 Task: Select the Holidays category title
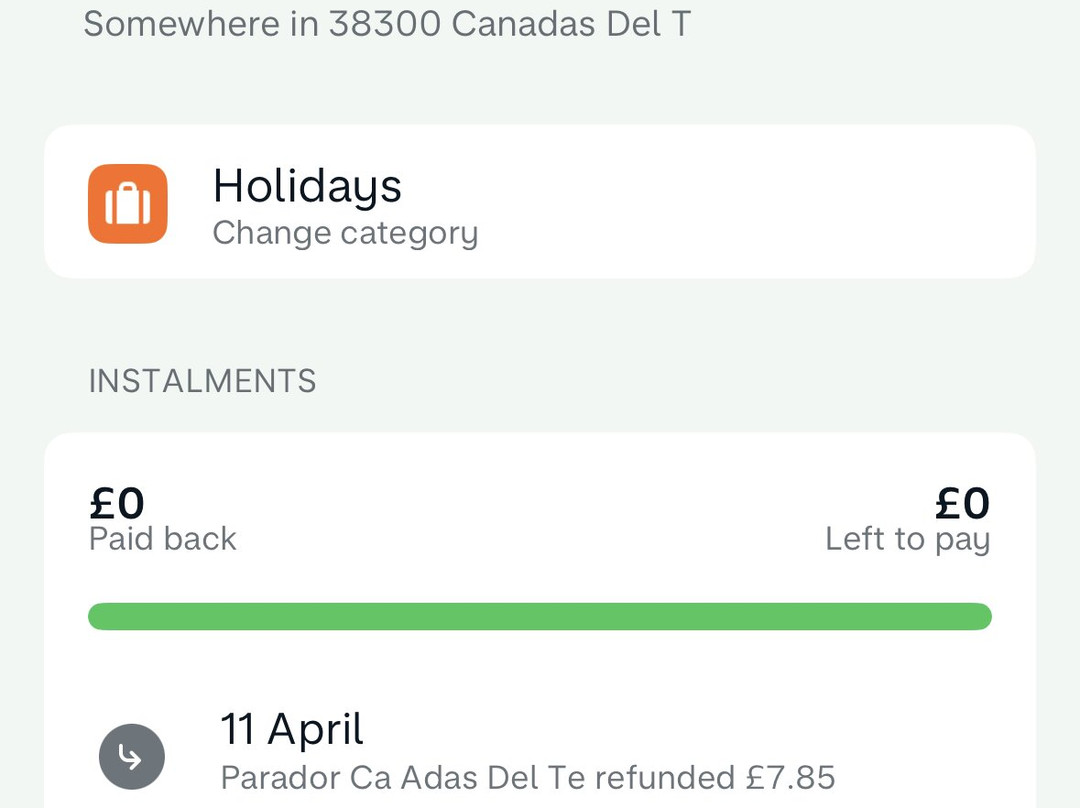307,186
